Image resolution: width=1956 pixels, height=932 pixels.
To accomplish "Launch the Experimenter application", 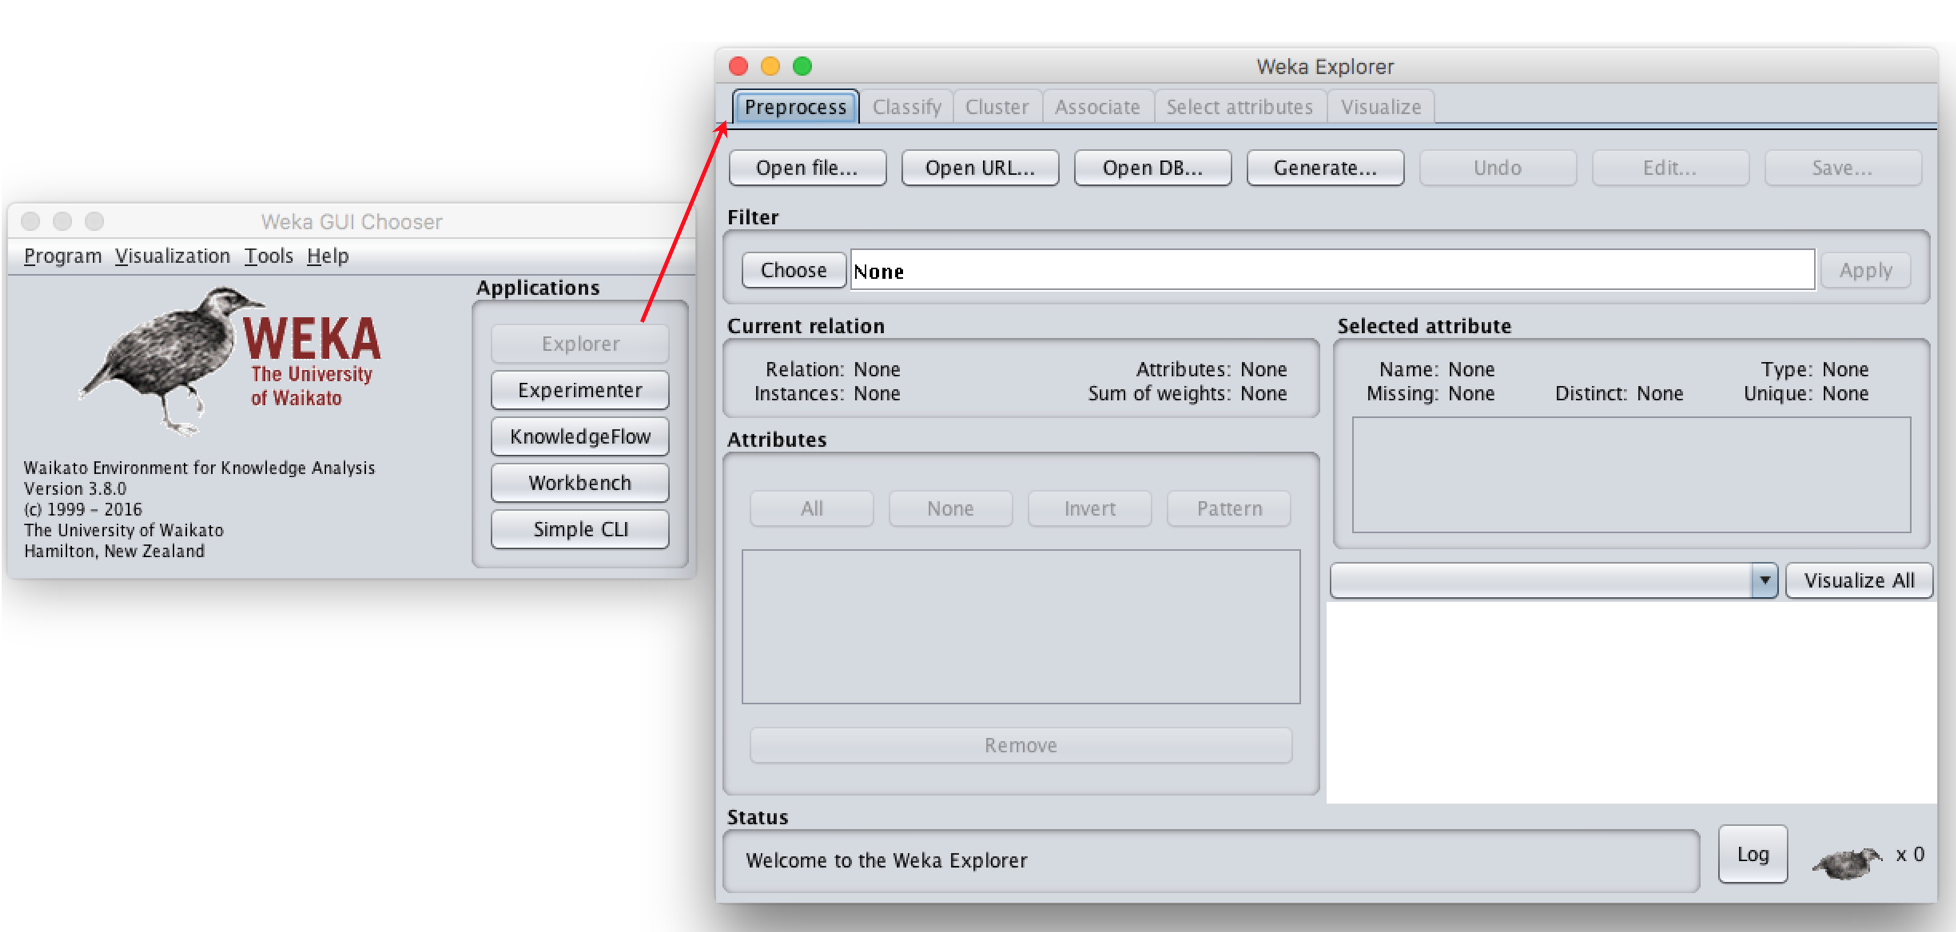I will pos(580,390).
